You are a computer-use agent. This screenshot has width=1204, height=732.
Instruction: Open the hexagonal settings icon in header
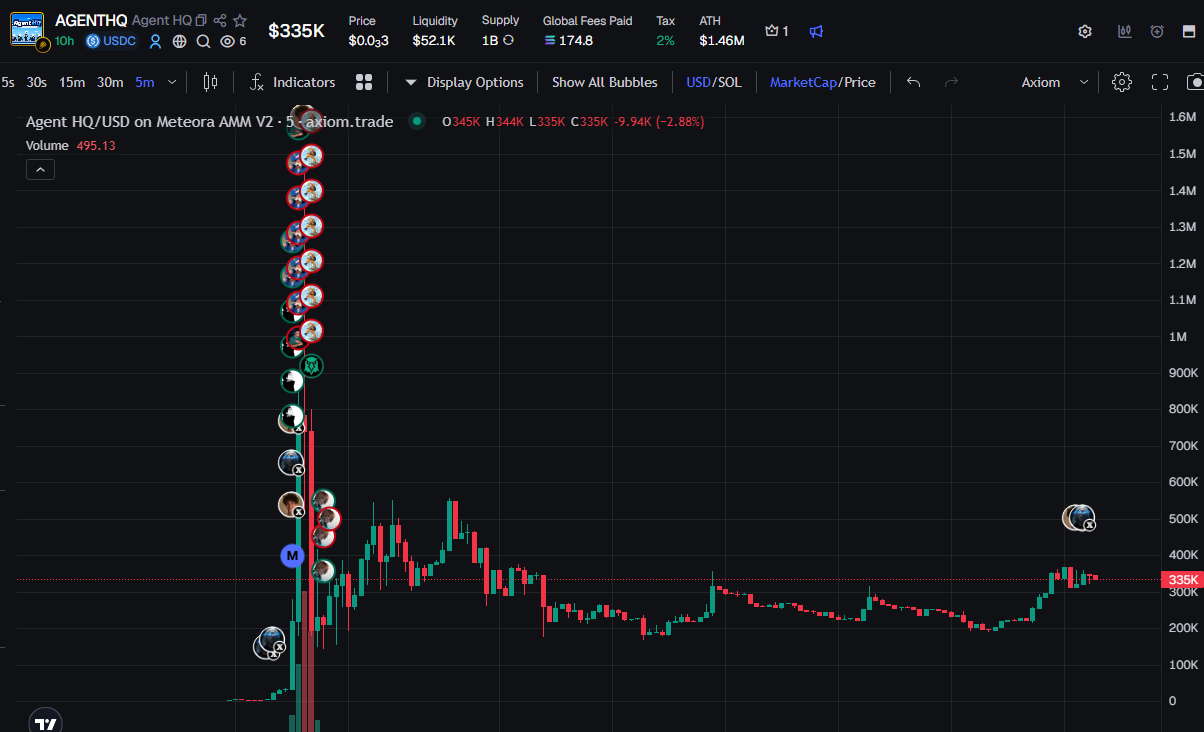click(x=1085, y=31)
